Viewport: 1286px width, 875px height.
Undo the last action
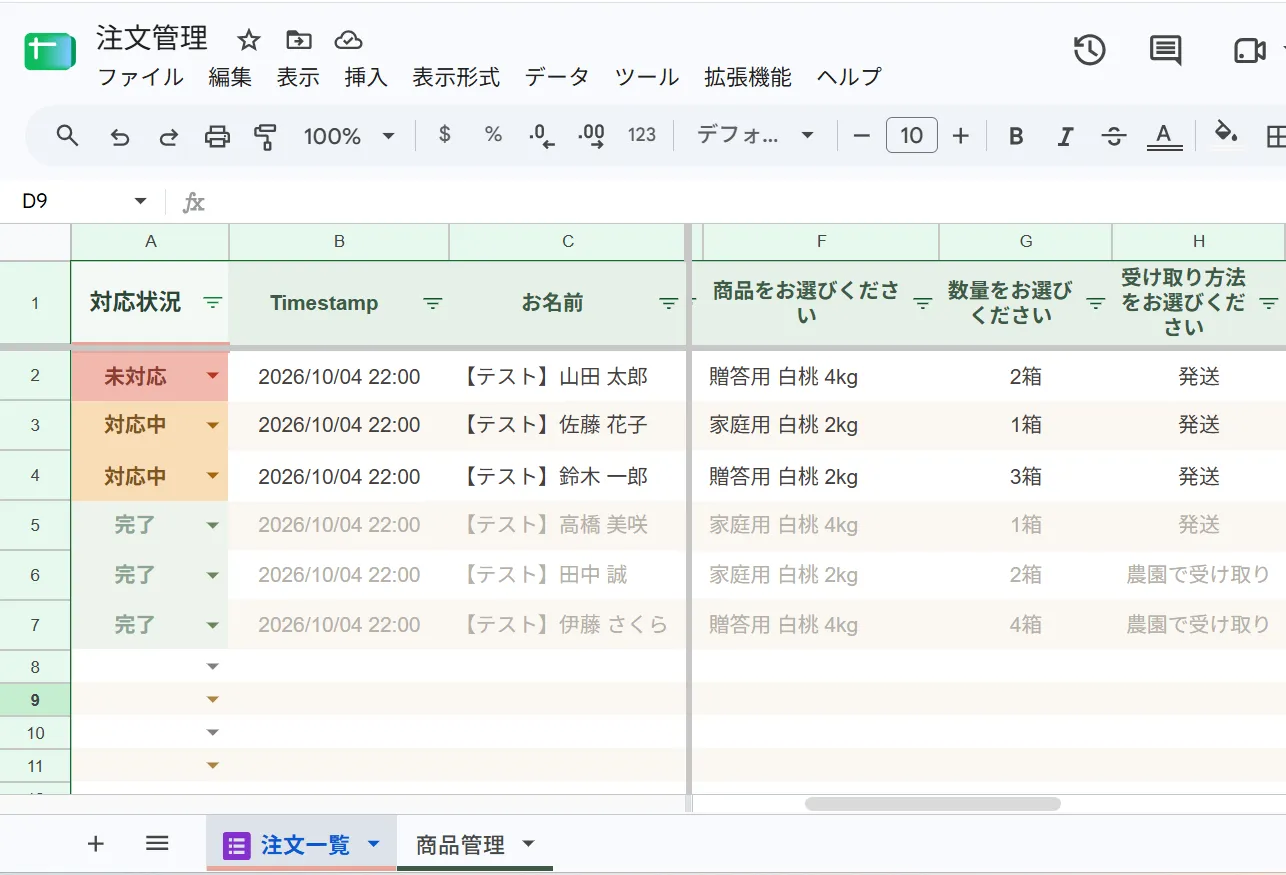[120, 137]
